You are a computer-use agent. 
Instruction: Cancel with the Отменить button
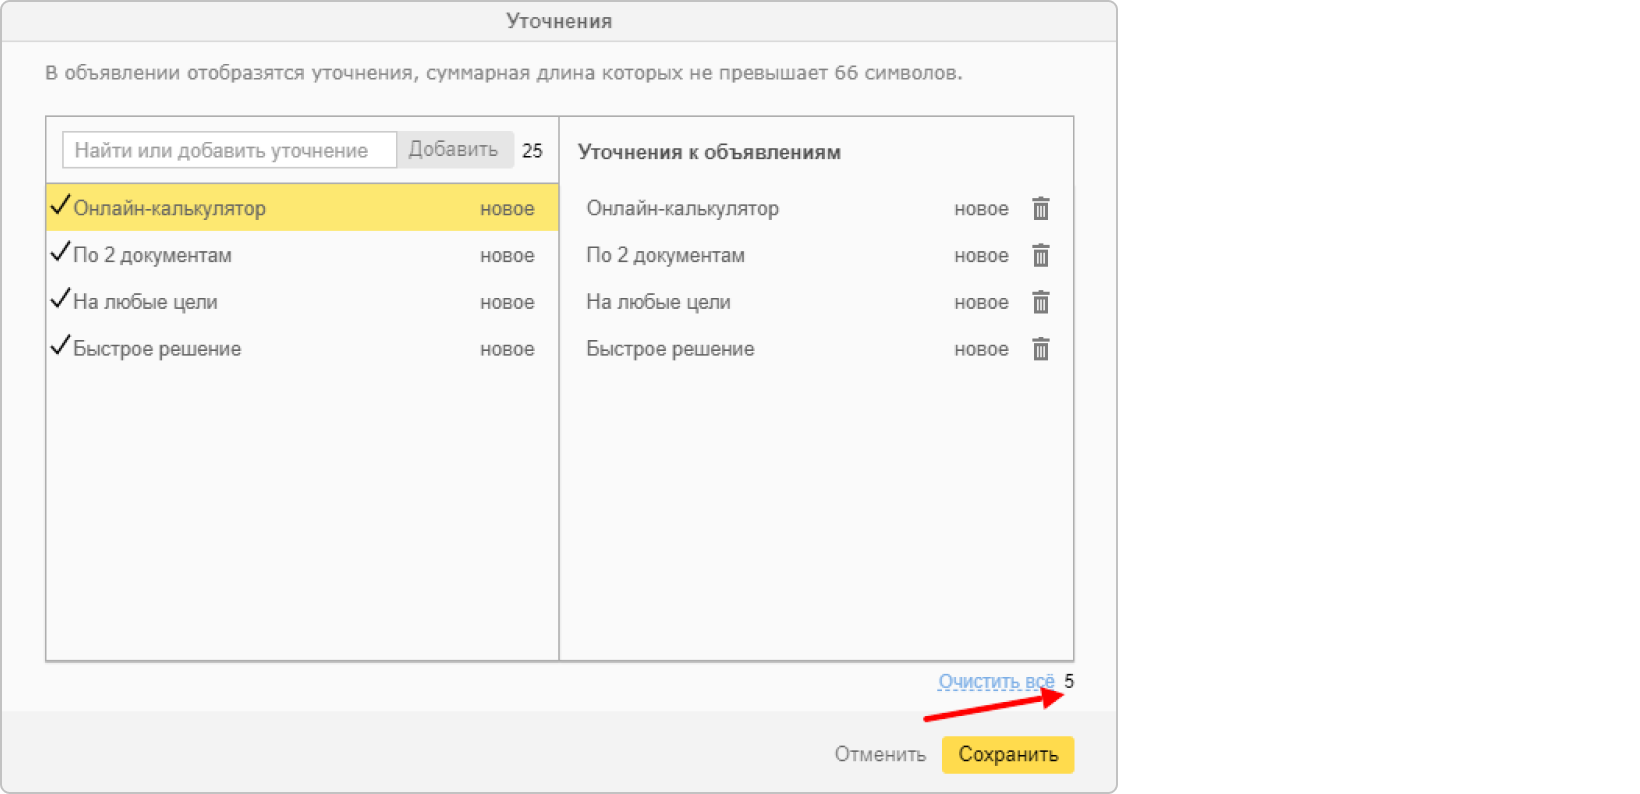[880, 754]
